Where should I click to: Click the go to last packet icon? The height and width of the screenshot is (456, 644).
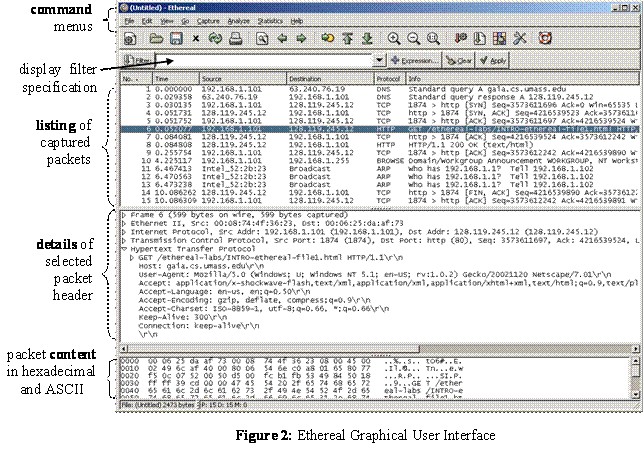pyautogui.click(x=366, y=38)
